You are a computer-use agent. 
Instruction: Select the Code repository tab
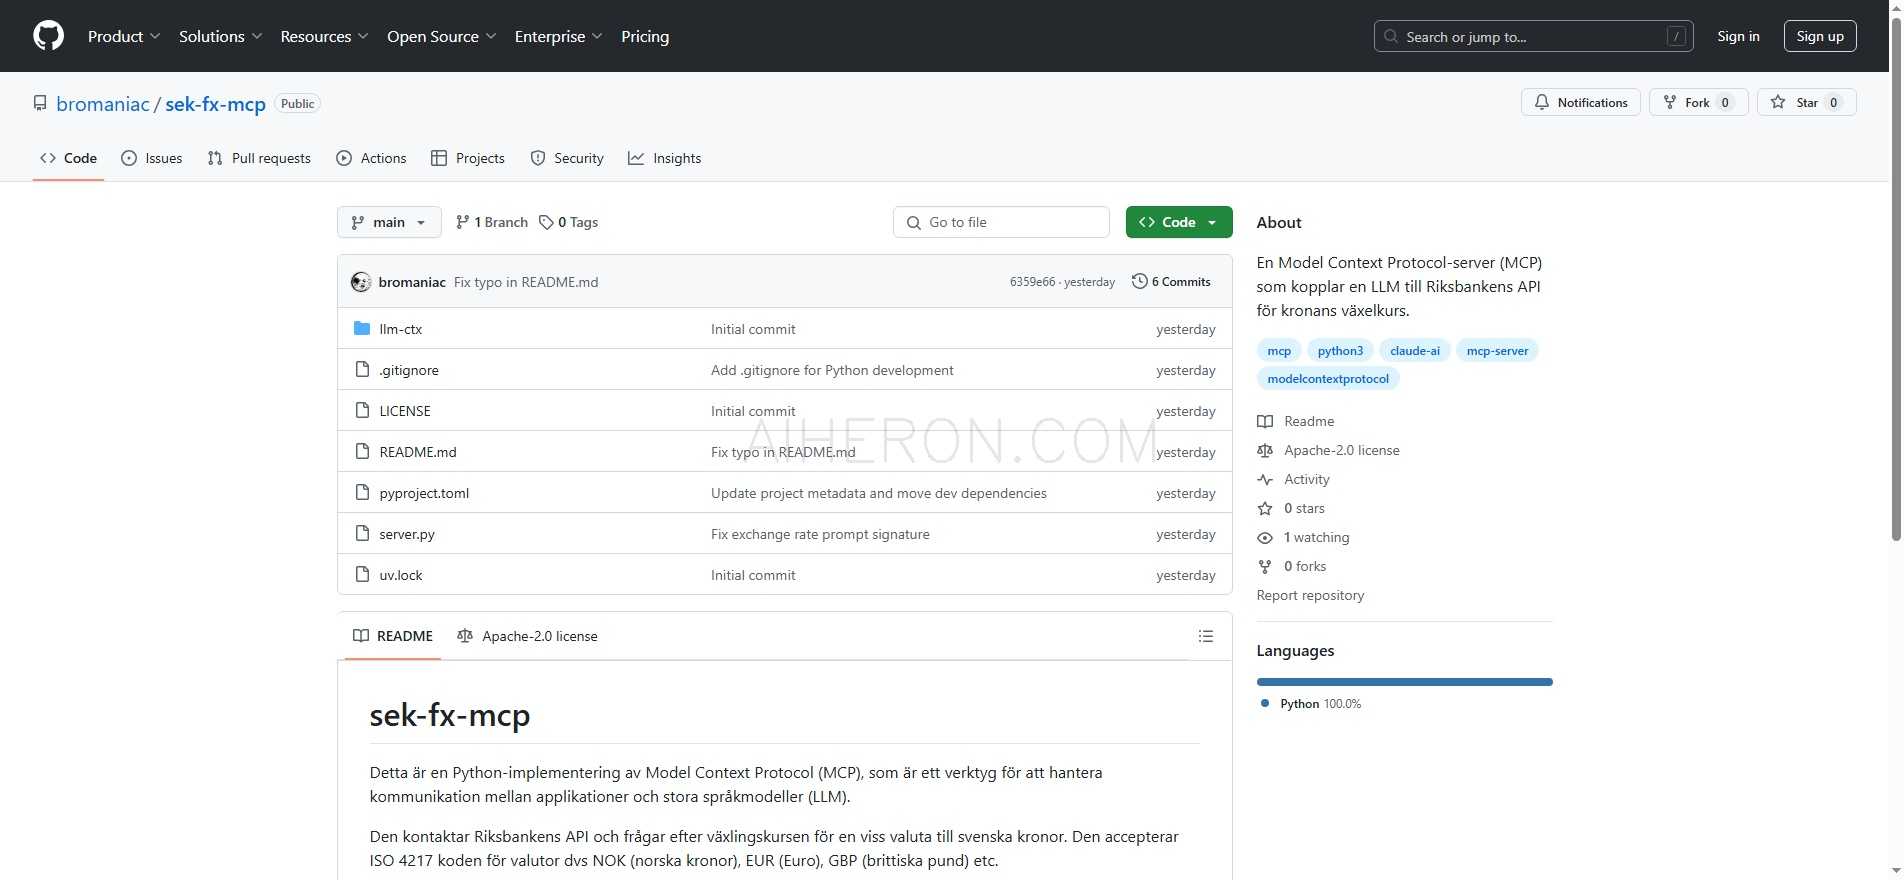click(68, 158)
